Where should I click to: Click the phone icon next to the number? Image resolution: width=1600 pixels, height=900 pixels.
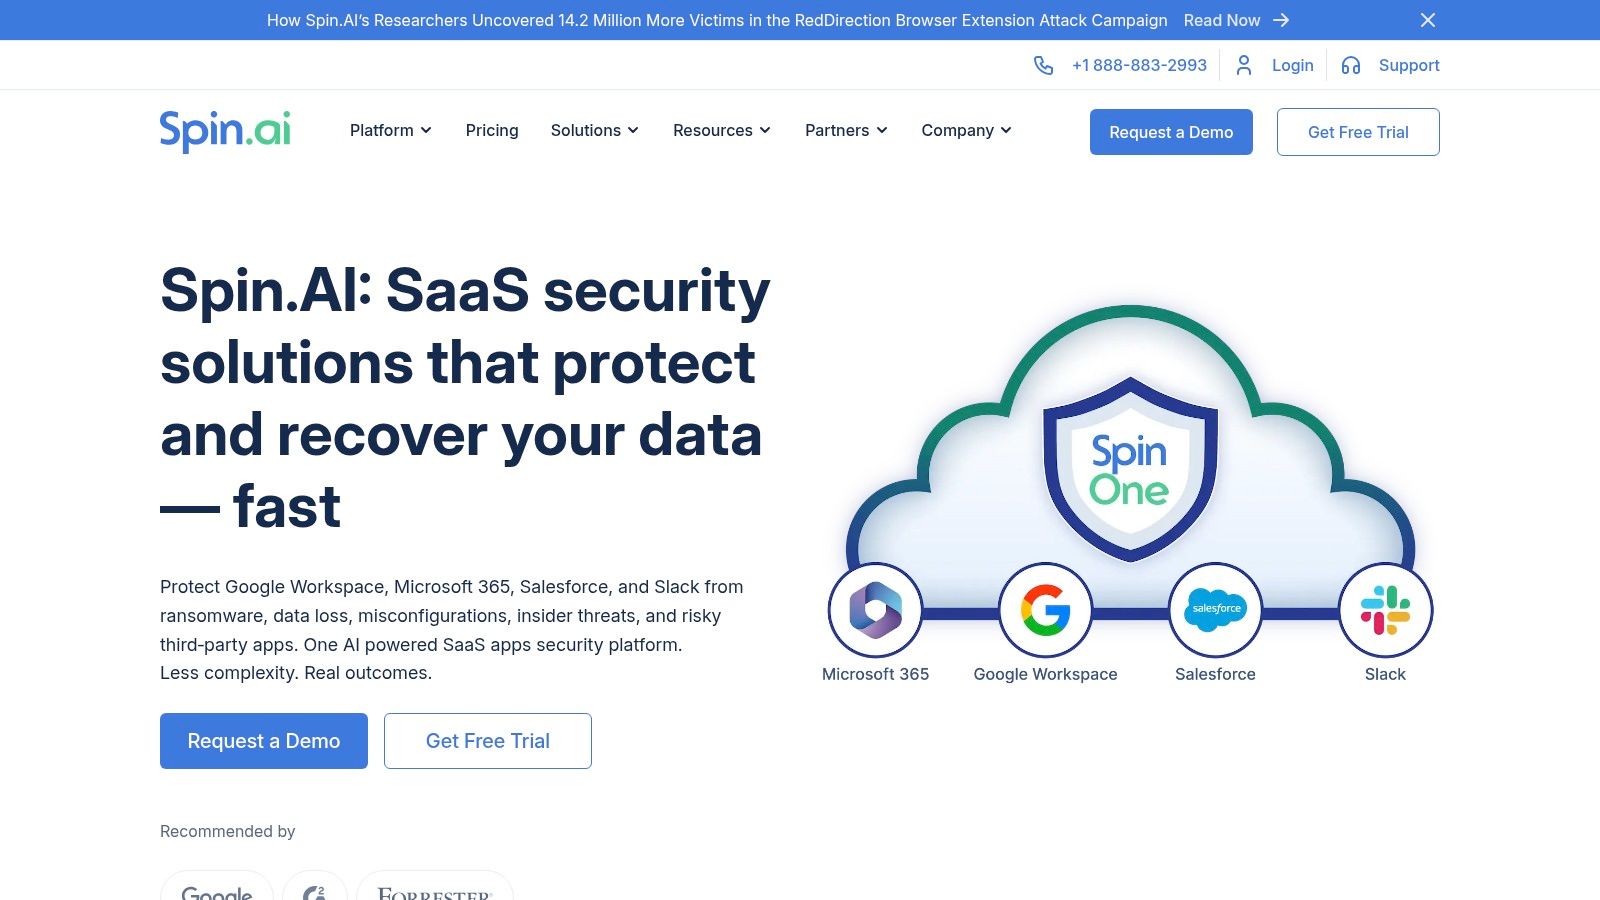point(1044,65)
